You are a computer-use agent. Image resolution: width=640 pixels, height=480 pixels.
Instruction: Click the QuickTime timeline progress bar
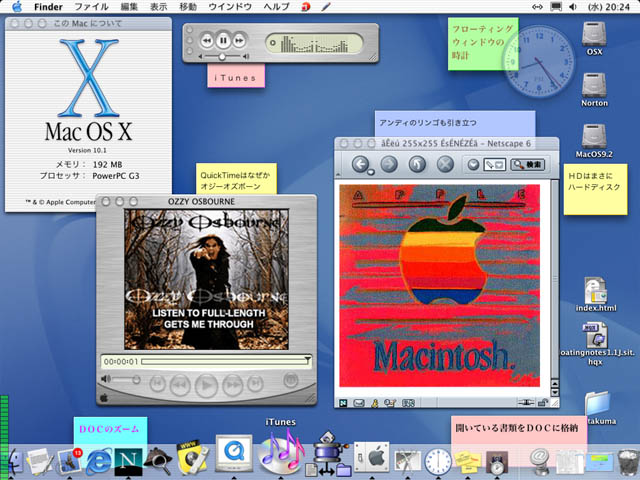[x=226, y=361]
